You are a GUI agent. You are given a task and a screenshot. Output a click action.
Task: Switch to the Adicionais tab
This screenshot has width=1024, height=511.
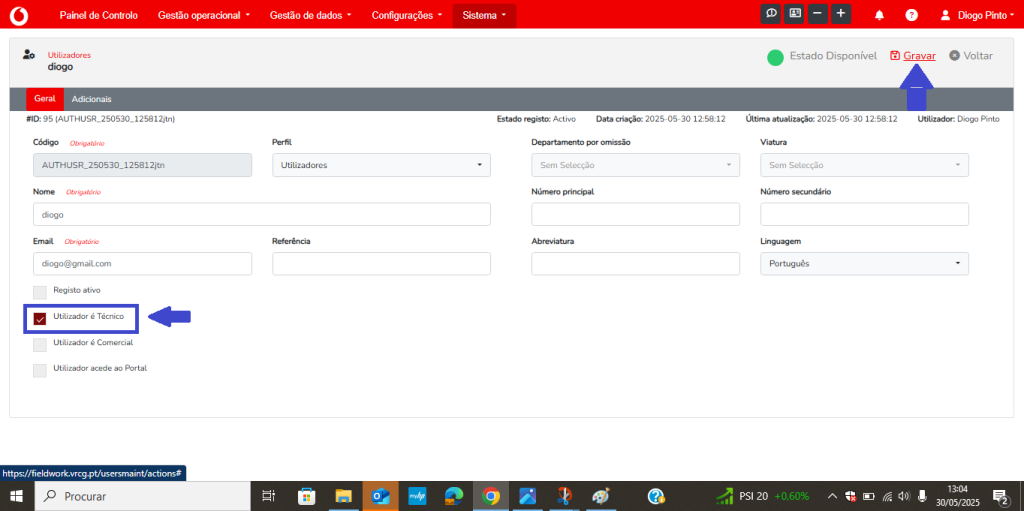[91, 99]
